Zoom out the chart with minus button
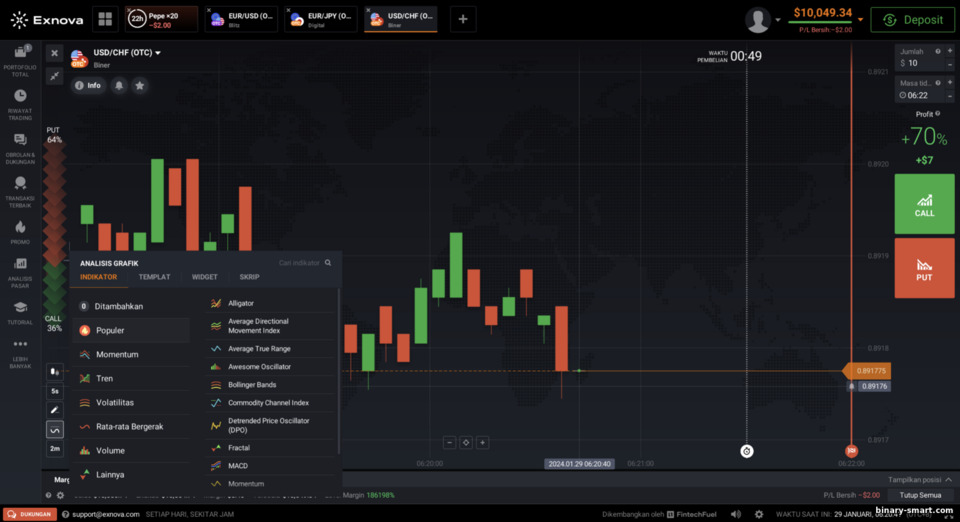This screenshot has height=522, width=960. 449,442
